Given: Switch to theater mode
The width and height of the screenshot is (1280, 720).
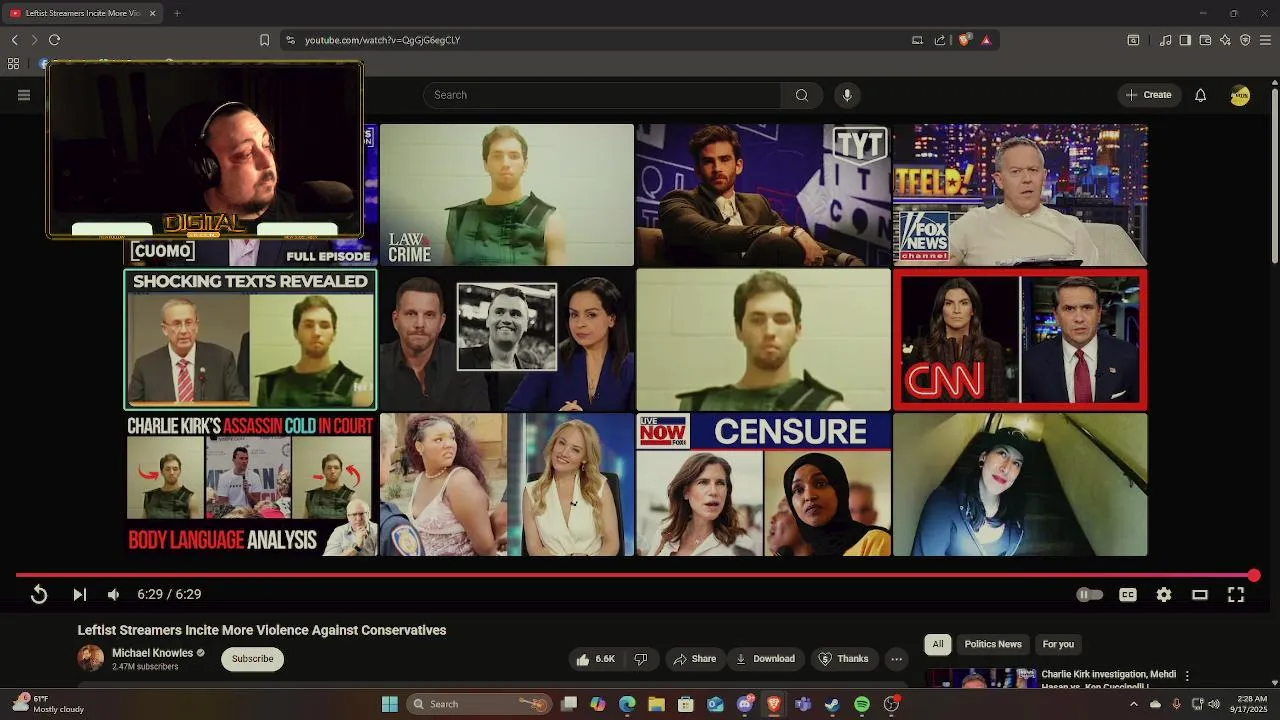Looking at the screenshot, I should pyautogui.click(x=1200, y=594).
